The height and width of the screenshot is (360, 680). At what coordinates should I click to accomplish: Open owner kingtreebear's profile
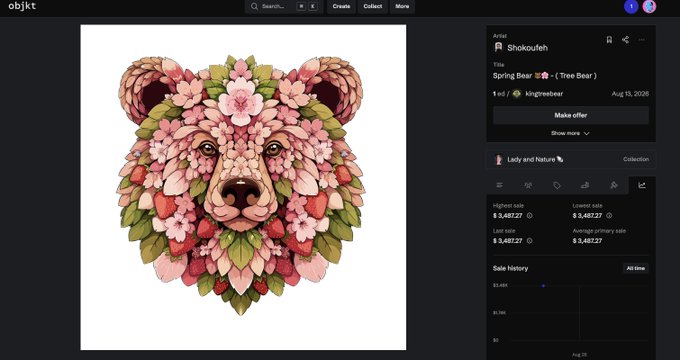544,94
